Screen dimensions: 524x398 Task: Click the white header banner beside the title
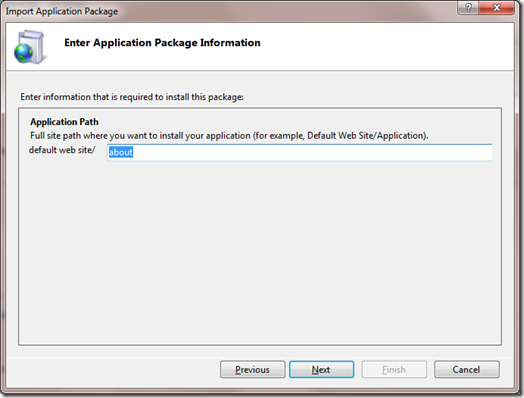384,46
